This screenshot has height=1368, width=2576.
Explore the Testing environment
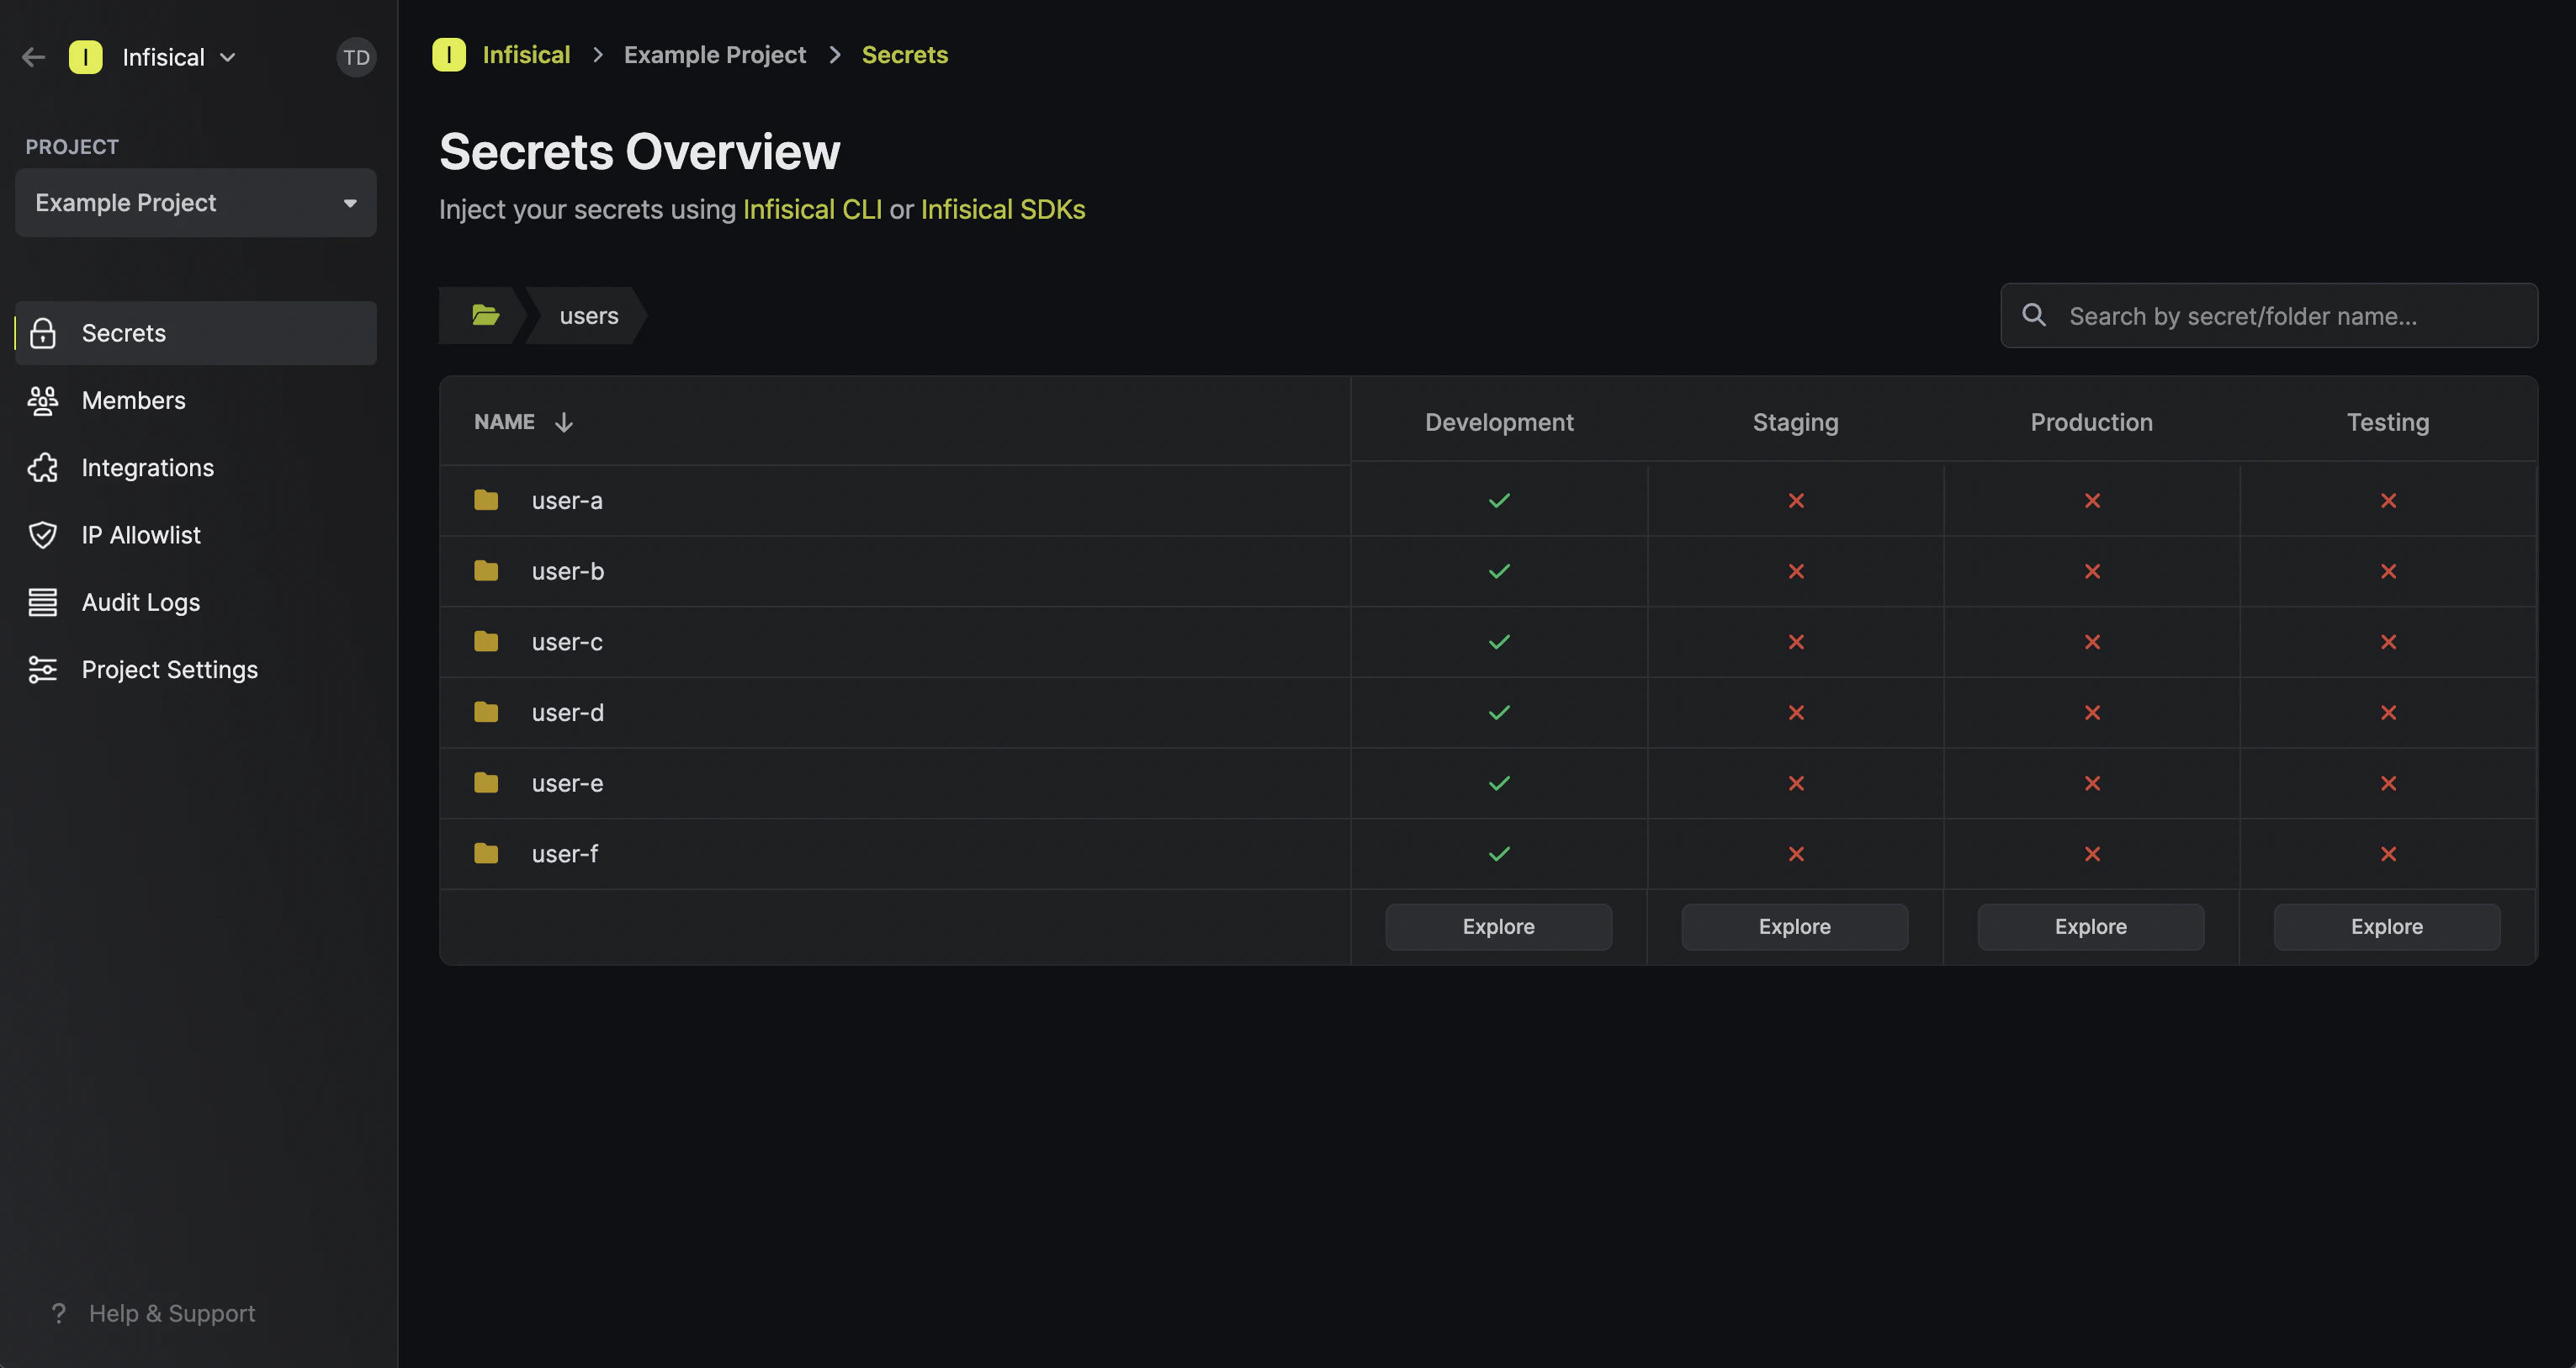pyautogui.click(x=2387, y=926)
